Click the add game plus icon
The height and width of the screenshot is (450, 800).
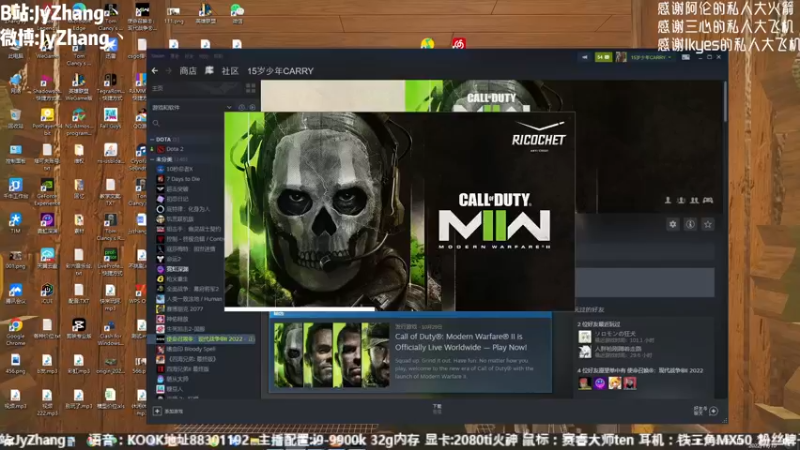tap(157, 411)
